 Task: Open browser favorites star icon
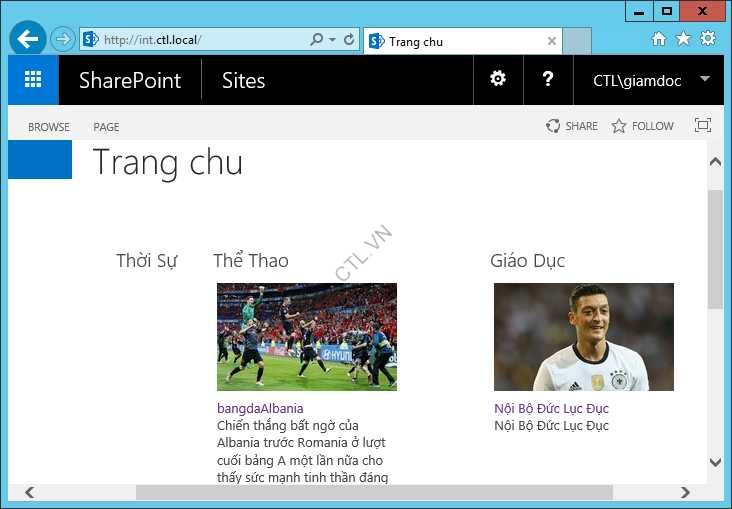683,39
